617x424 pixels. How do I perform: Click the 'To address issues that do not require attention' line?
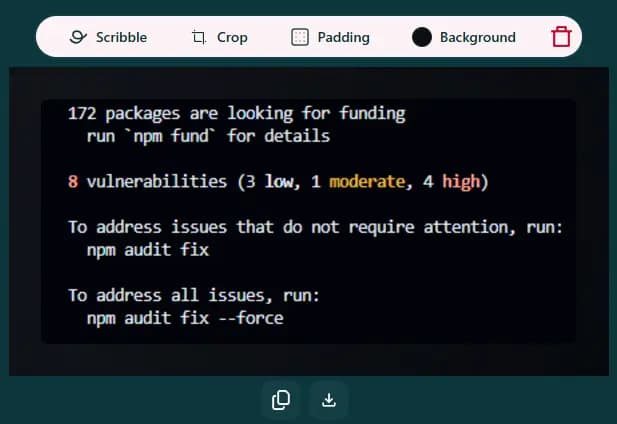pos(315,227)
